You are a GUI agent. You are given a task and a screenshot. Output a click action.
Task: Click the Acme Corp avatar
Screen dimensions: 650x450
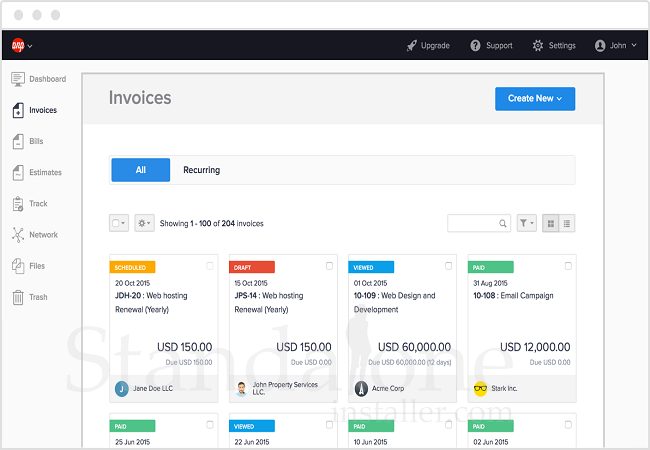(x=361, y=389)
